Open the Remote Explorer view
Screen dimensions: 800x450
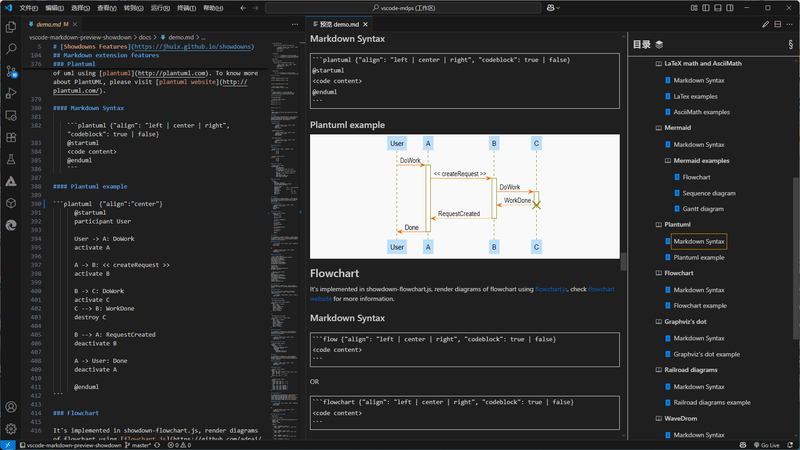pos(11,115)
